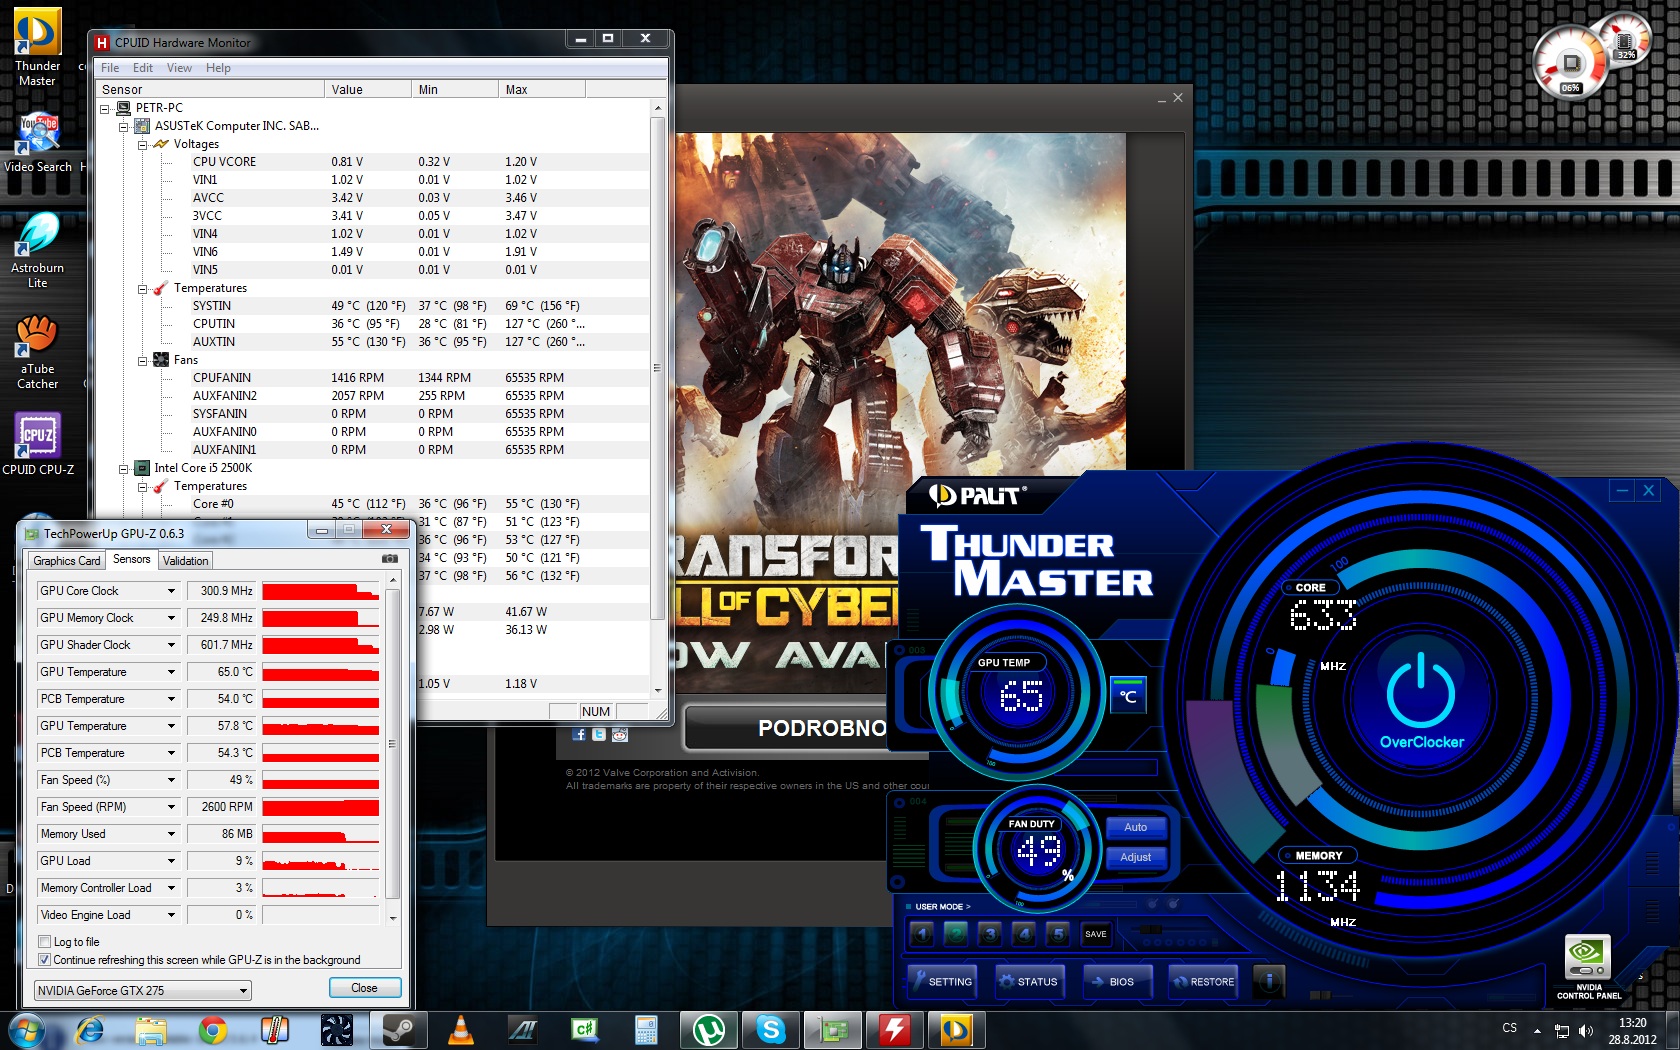Open STATUS in Thunder Master
The width and height of the screenshot is (1680, 1050).
[x=1029, y=982]
